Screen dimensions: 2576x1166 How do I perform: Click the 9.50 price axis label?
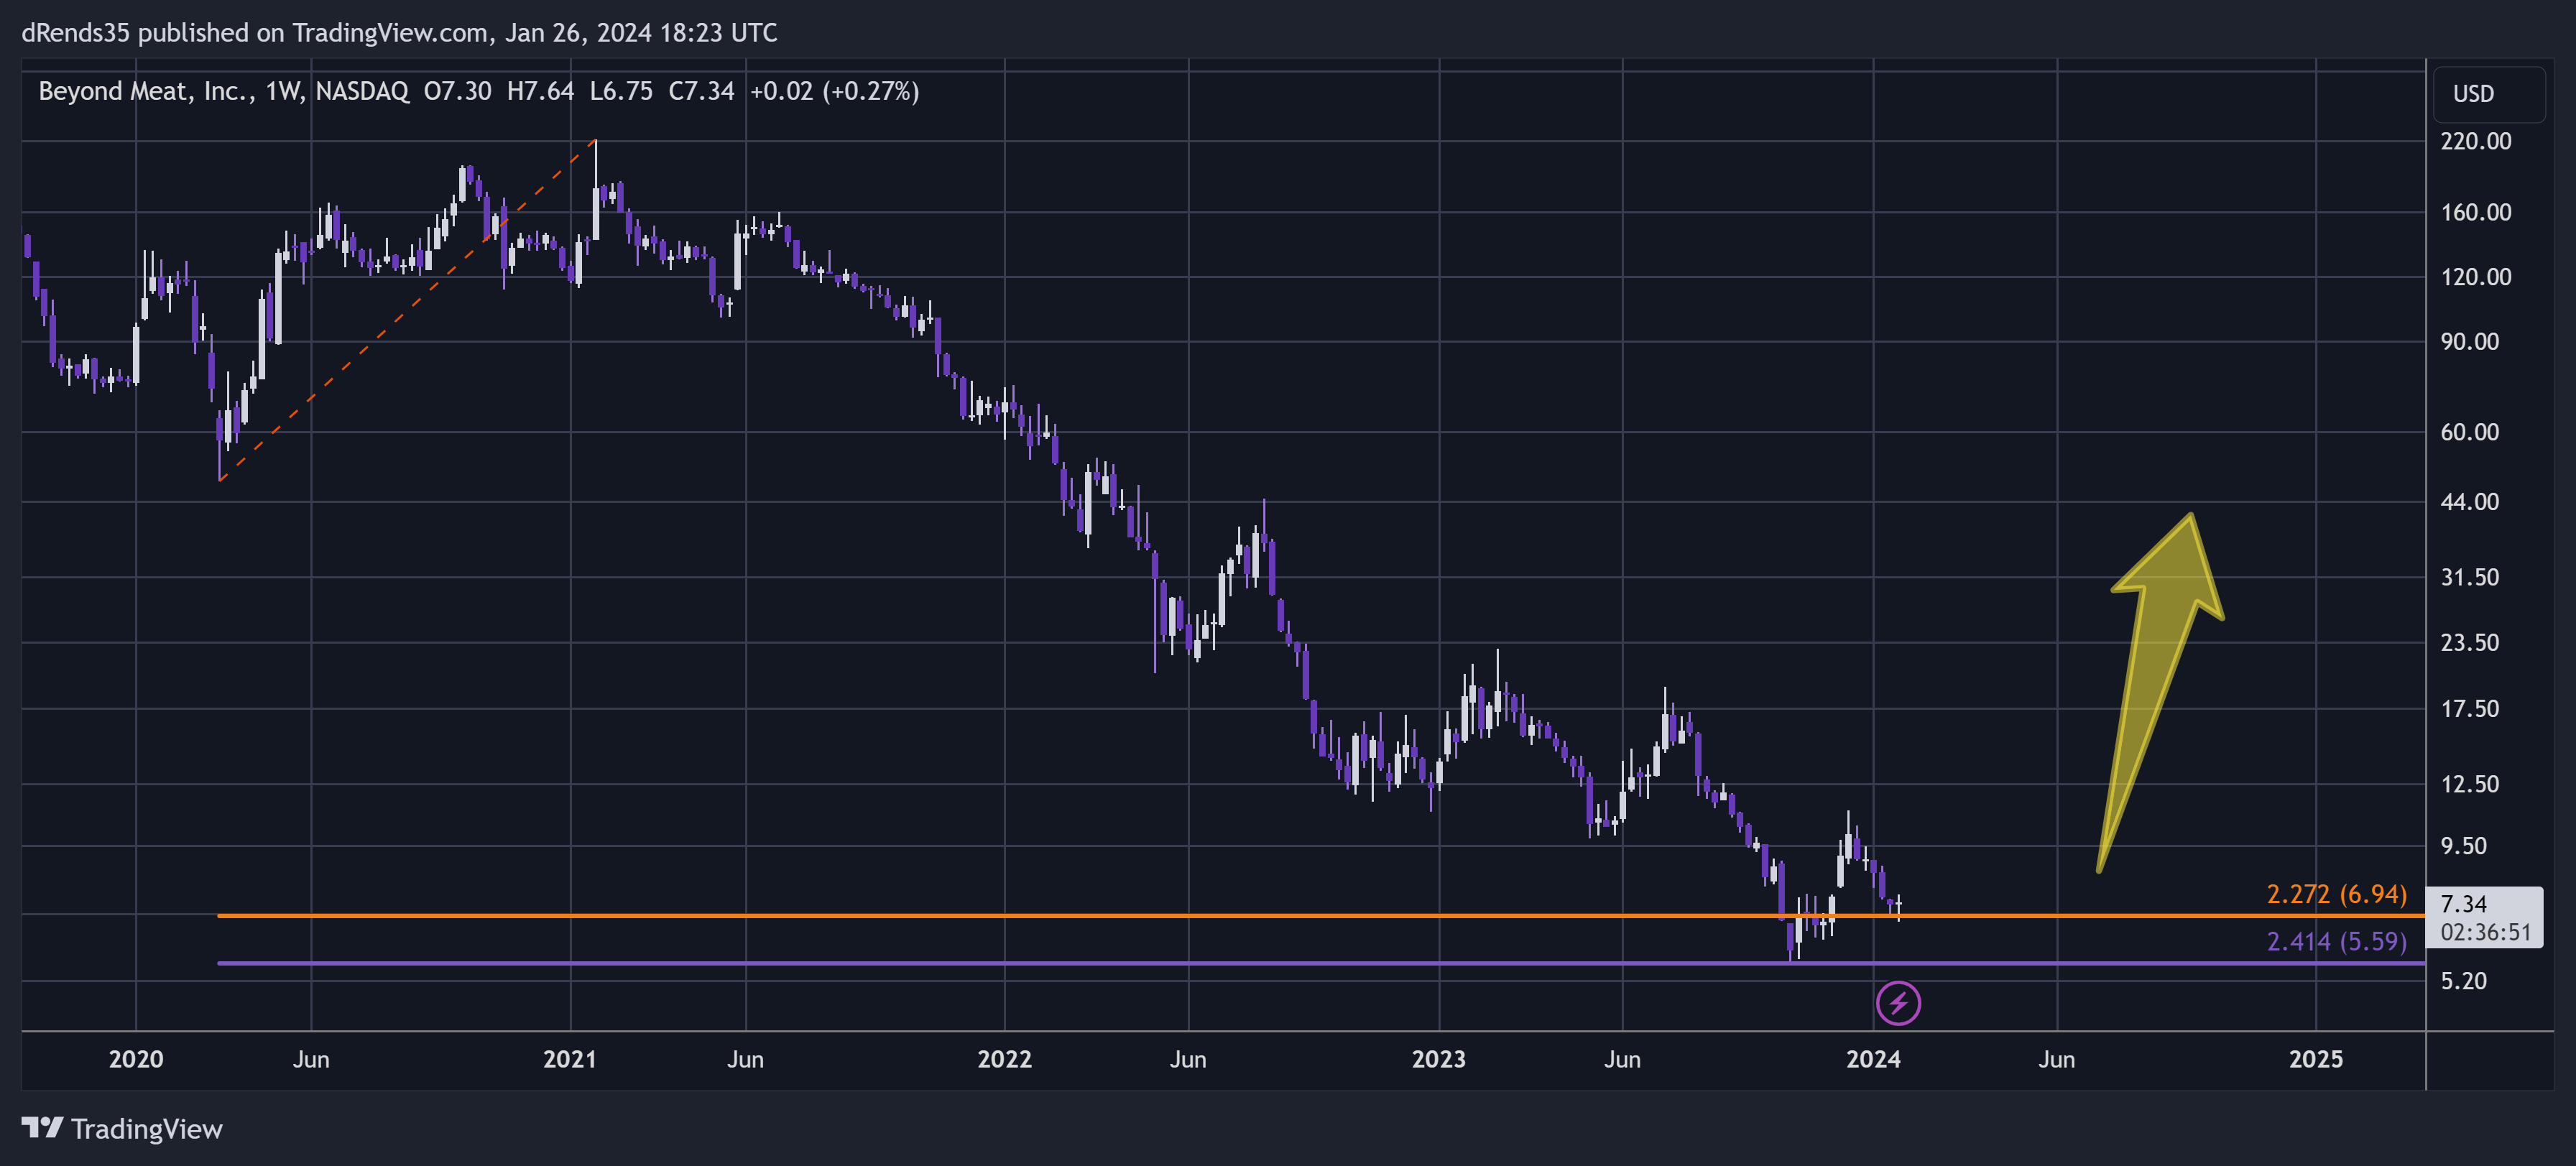click(2463, 846)
